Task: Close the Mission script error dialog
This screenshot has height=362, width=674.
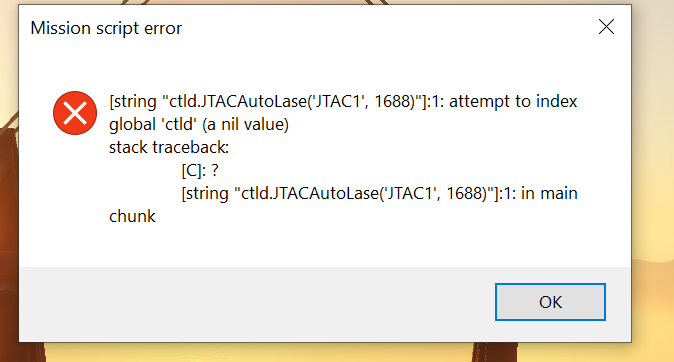Action: coord(606,27)
